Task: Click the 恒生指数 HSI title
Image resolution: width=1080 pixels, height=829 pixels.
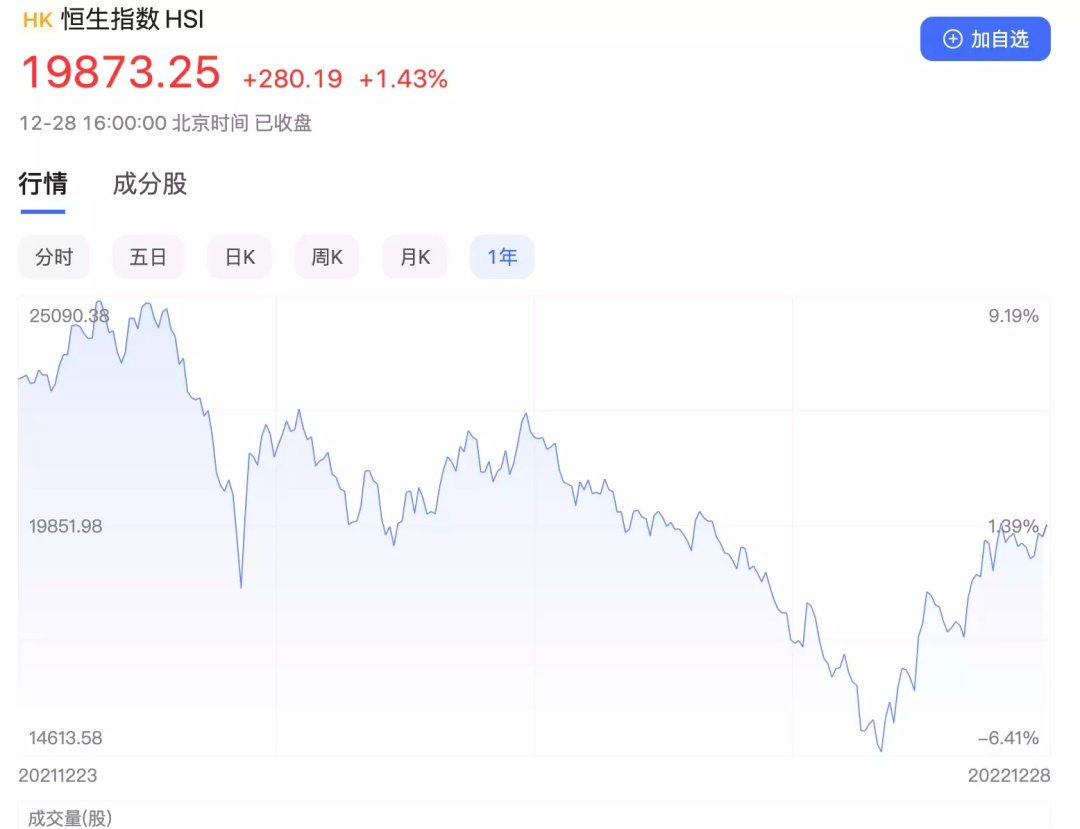Action: click(132, 19)
